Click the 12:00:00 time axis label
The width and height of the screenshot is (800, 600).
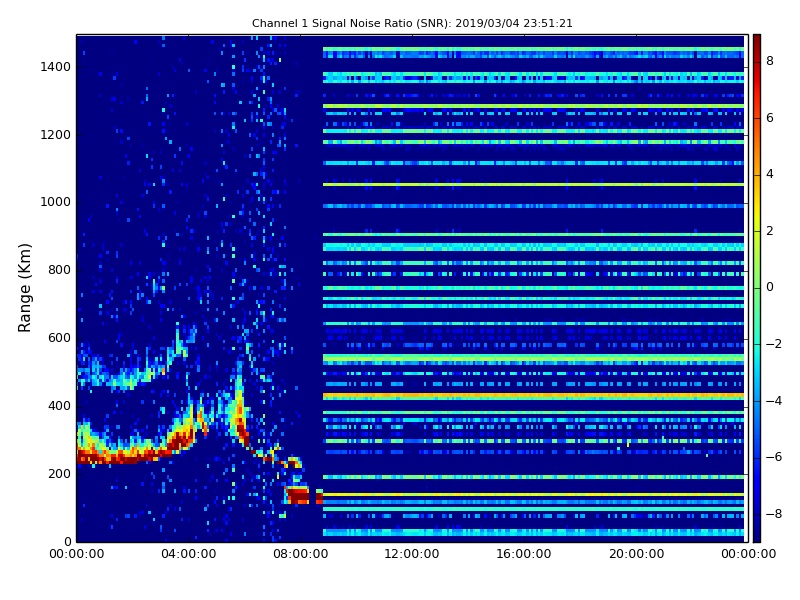(x=412, y=554)
